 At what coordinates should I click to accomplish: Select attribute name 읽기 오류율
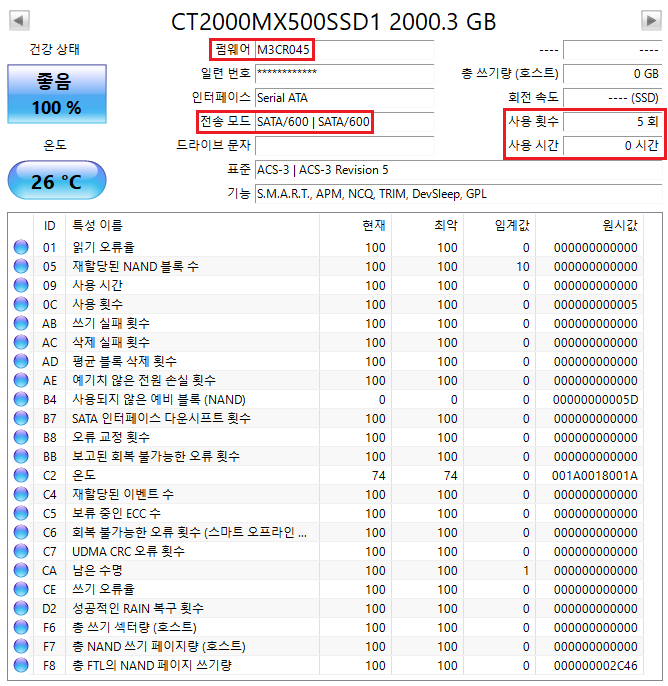pos(104,248)
